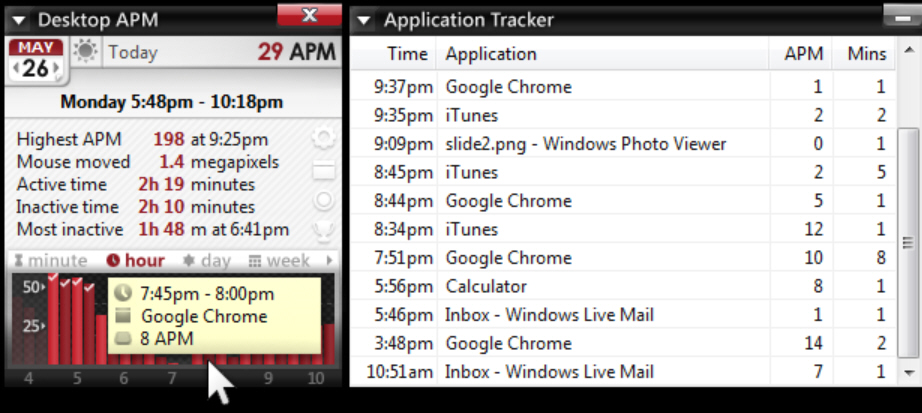Select the slide2.png Windows Photo Viewer row
This screenshot has height=413, width=922.
coord(623,144)
